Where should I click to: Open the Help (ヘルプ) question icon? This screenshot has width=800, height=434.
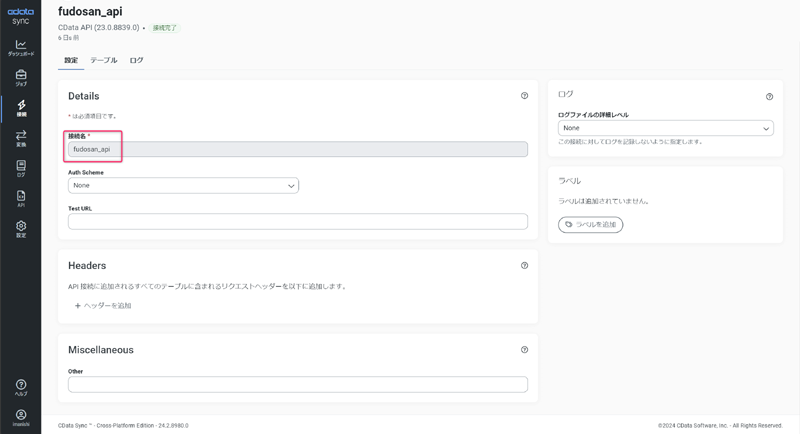21,387
